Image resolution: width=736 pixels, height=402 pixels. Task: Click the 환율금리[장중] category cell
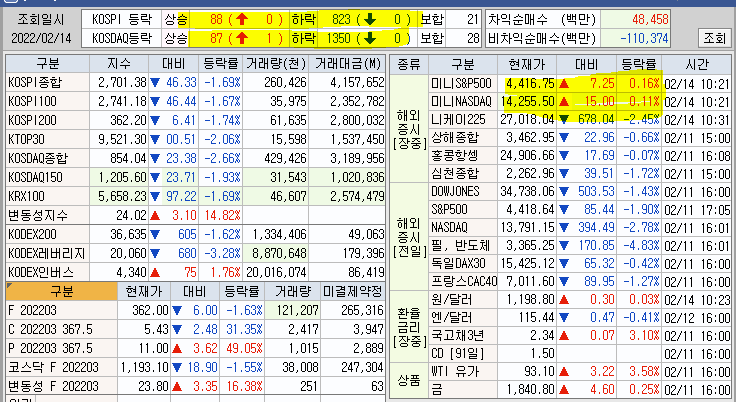tap(409, 327)
